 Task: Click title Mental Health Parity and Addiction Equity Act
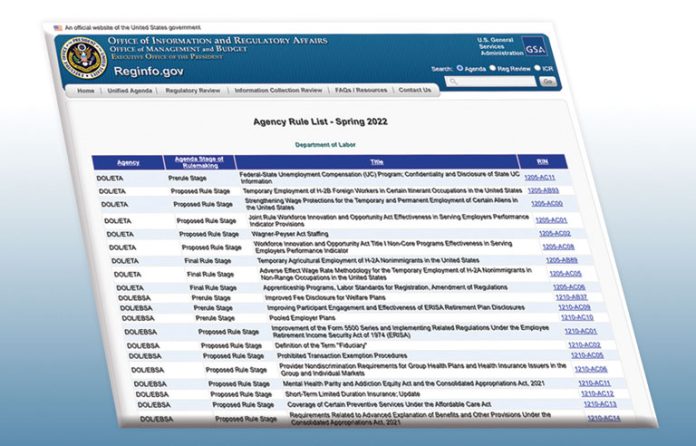pyautogui.click(x=413, y=383)
